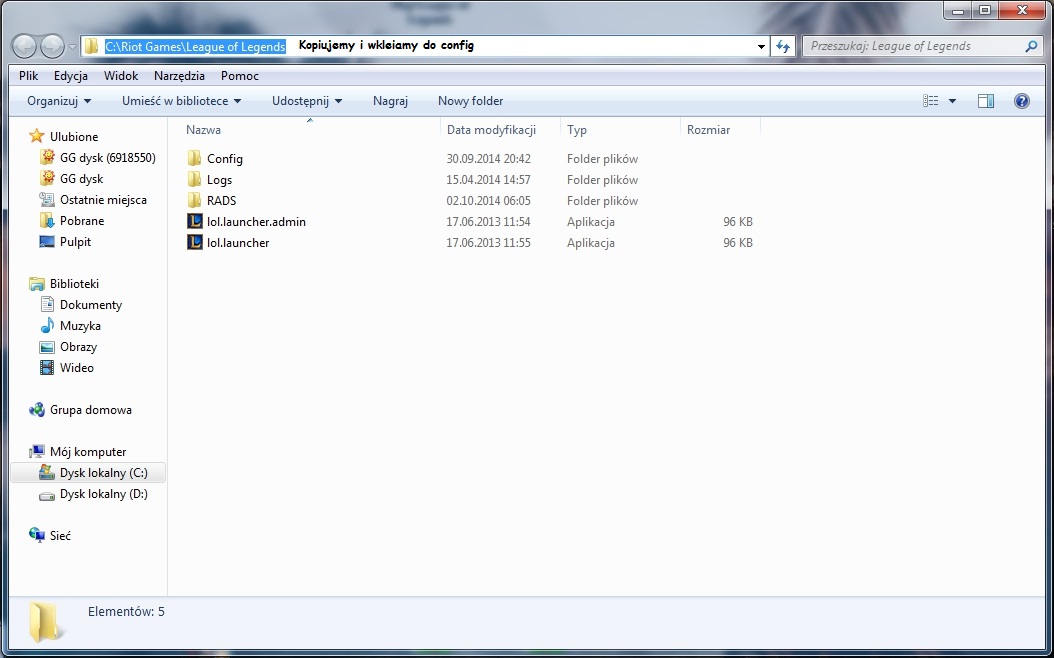Click the Logs folder name
This screenshot has width=1054, height=658.
(x=219, y=179)
